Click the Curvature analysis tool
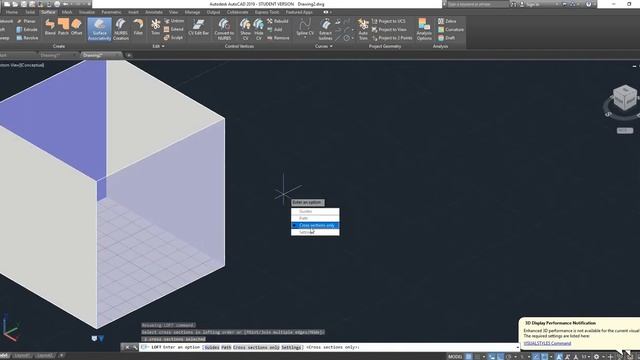This screenshot has width=640, height=360. point(451,29)
